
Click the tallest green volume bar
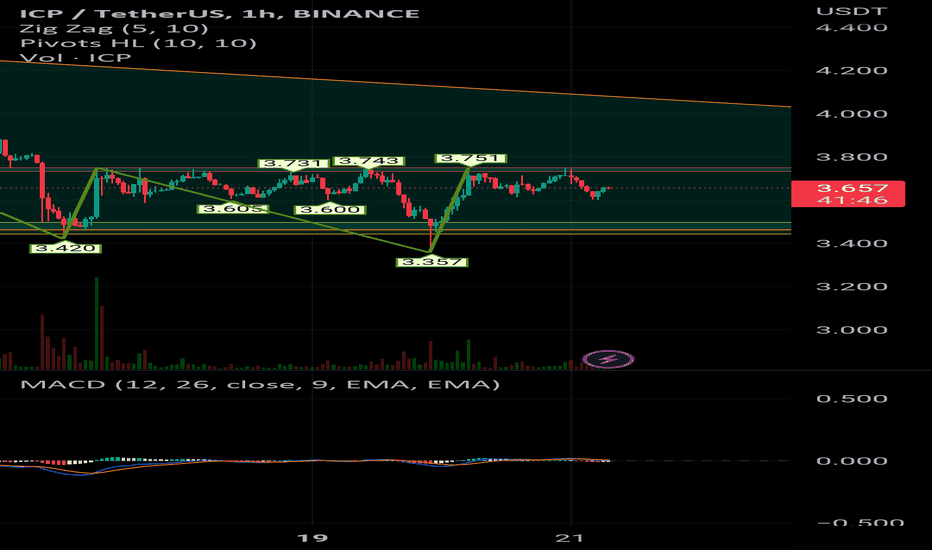click(96, 323)
